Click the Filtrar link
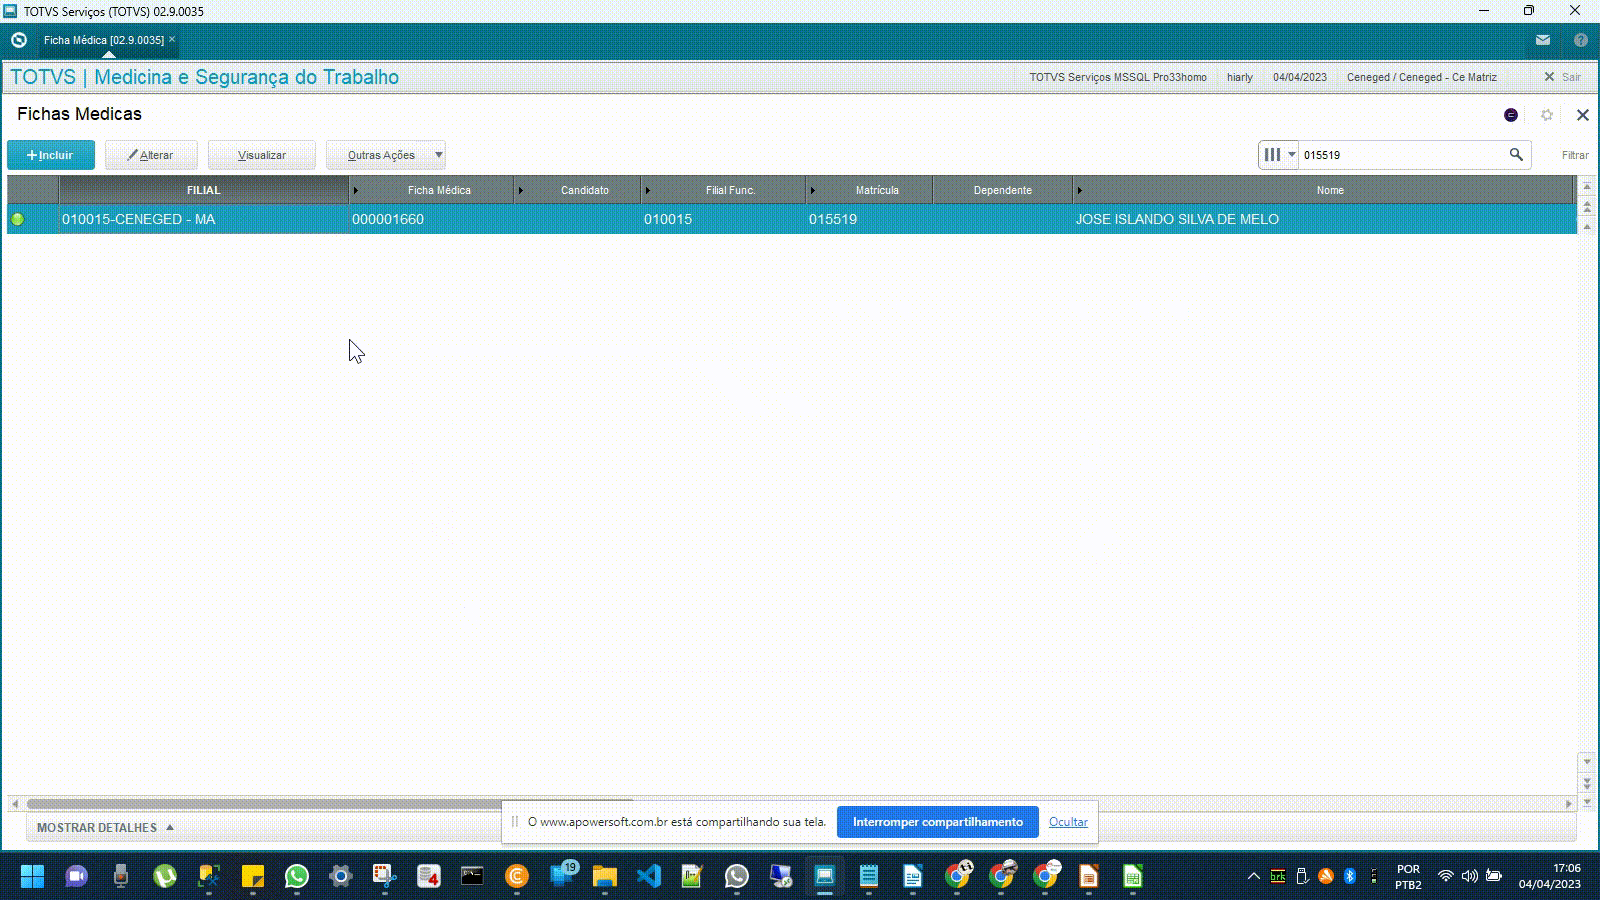The width and height of the screenshot is (1600, 900). [1574, 155]
